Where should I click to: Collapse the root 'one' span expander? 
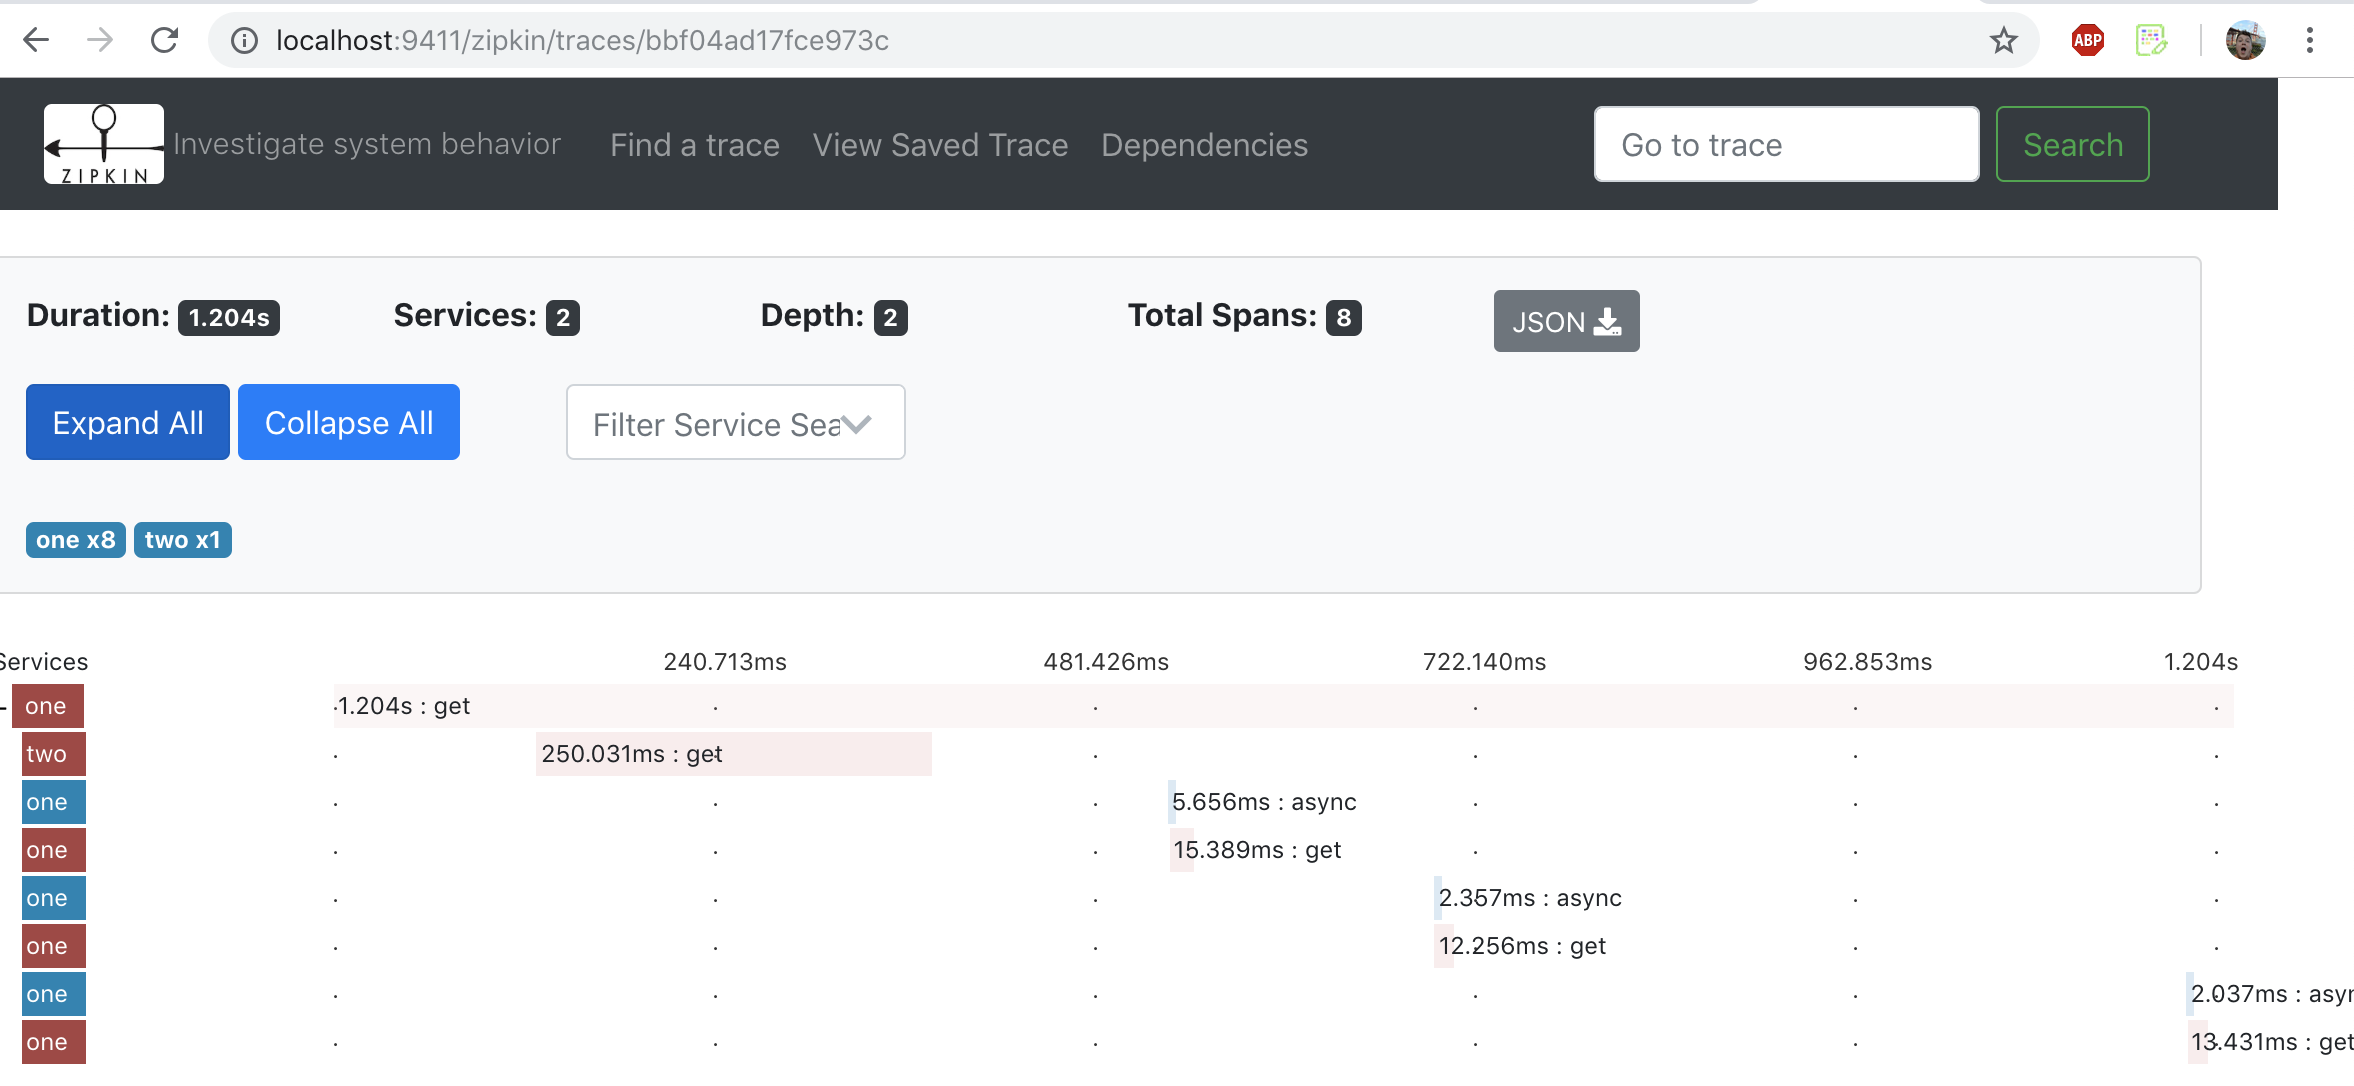(x=5, y=706)
